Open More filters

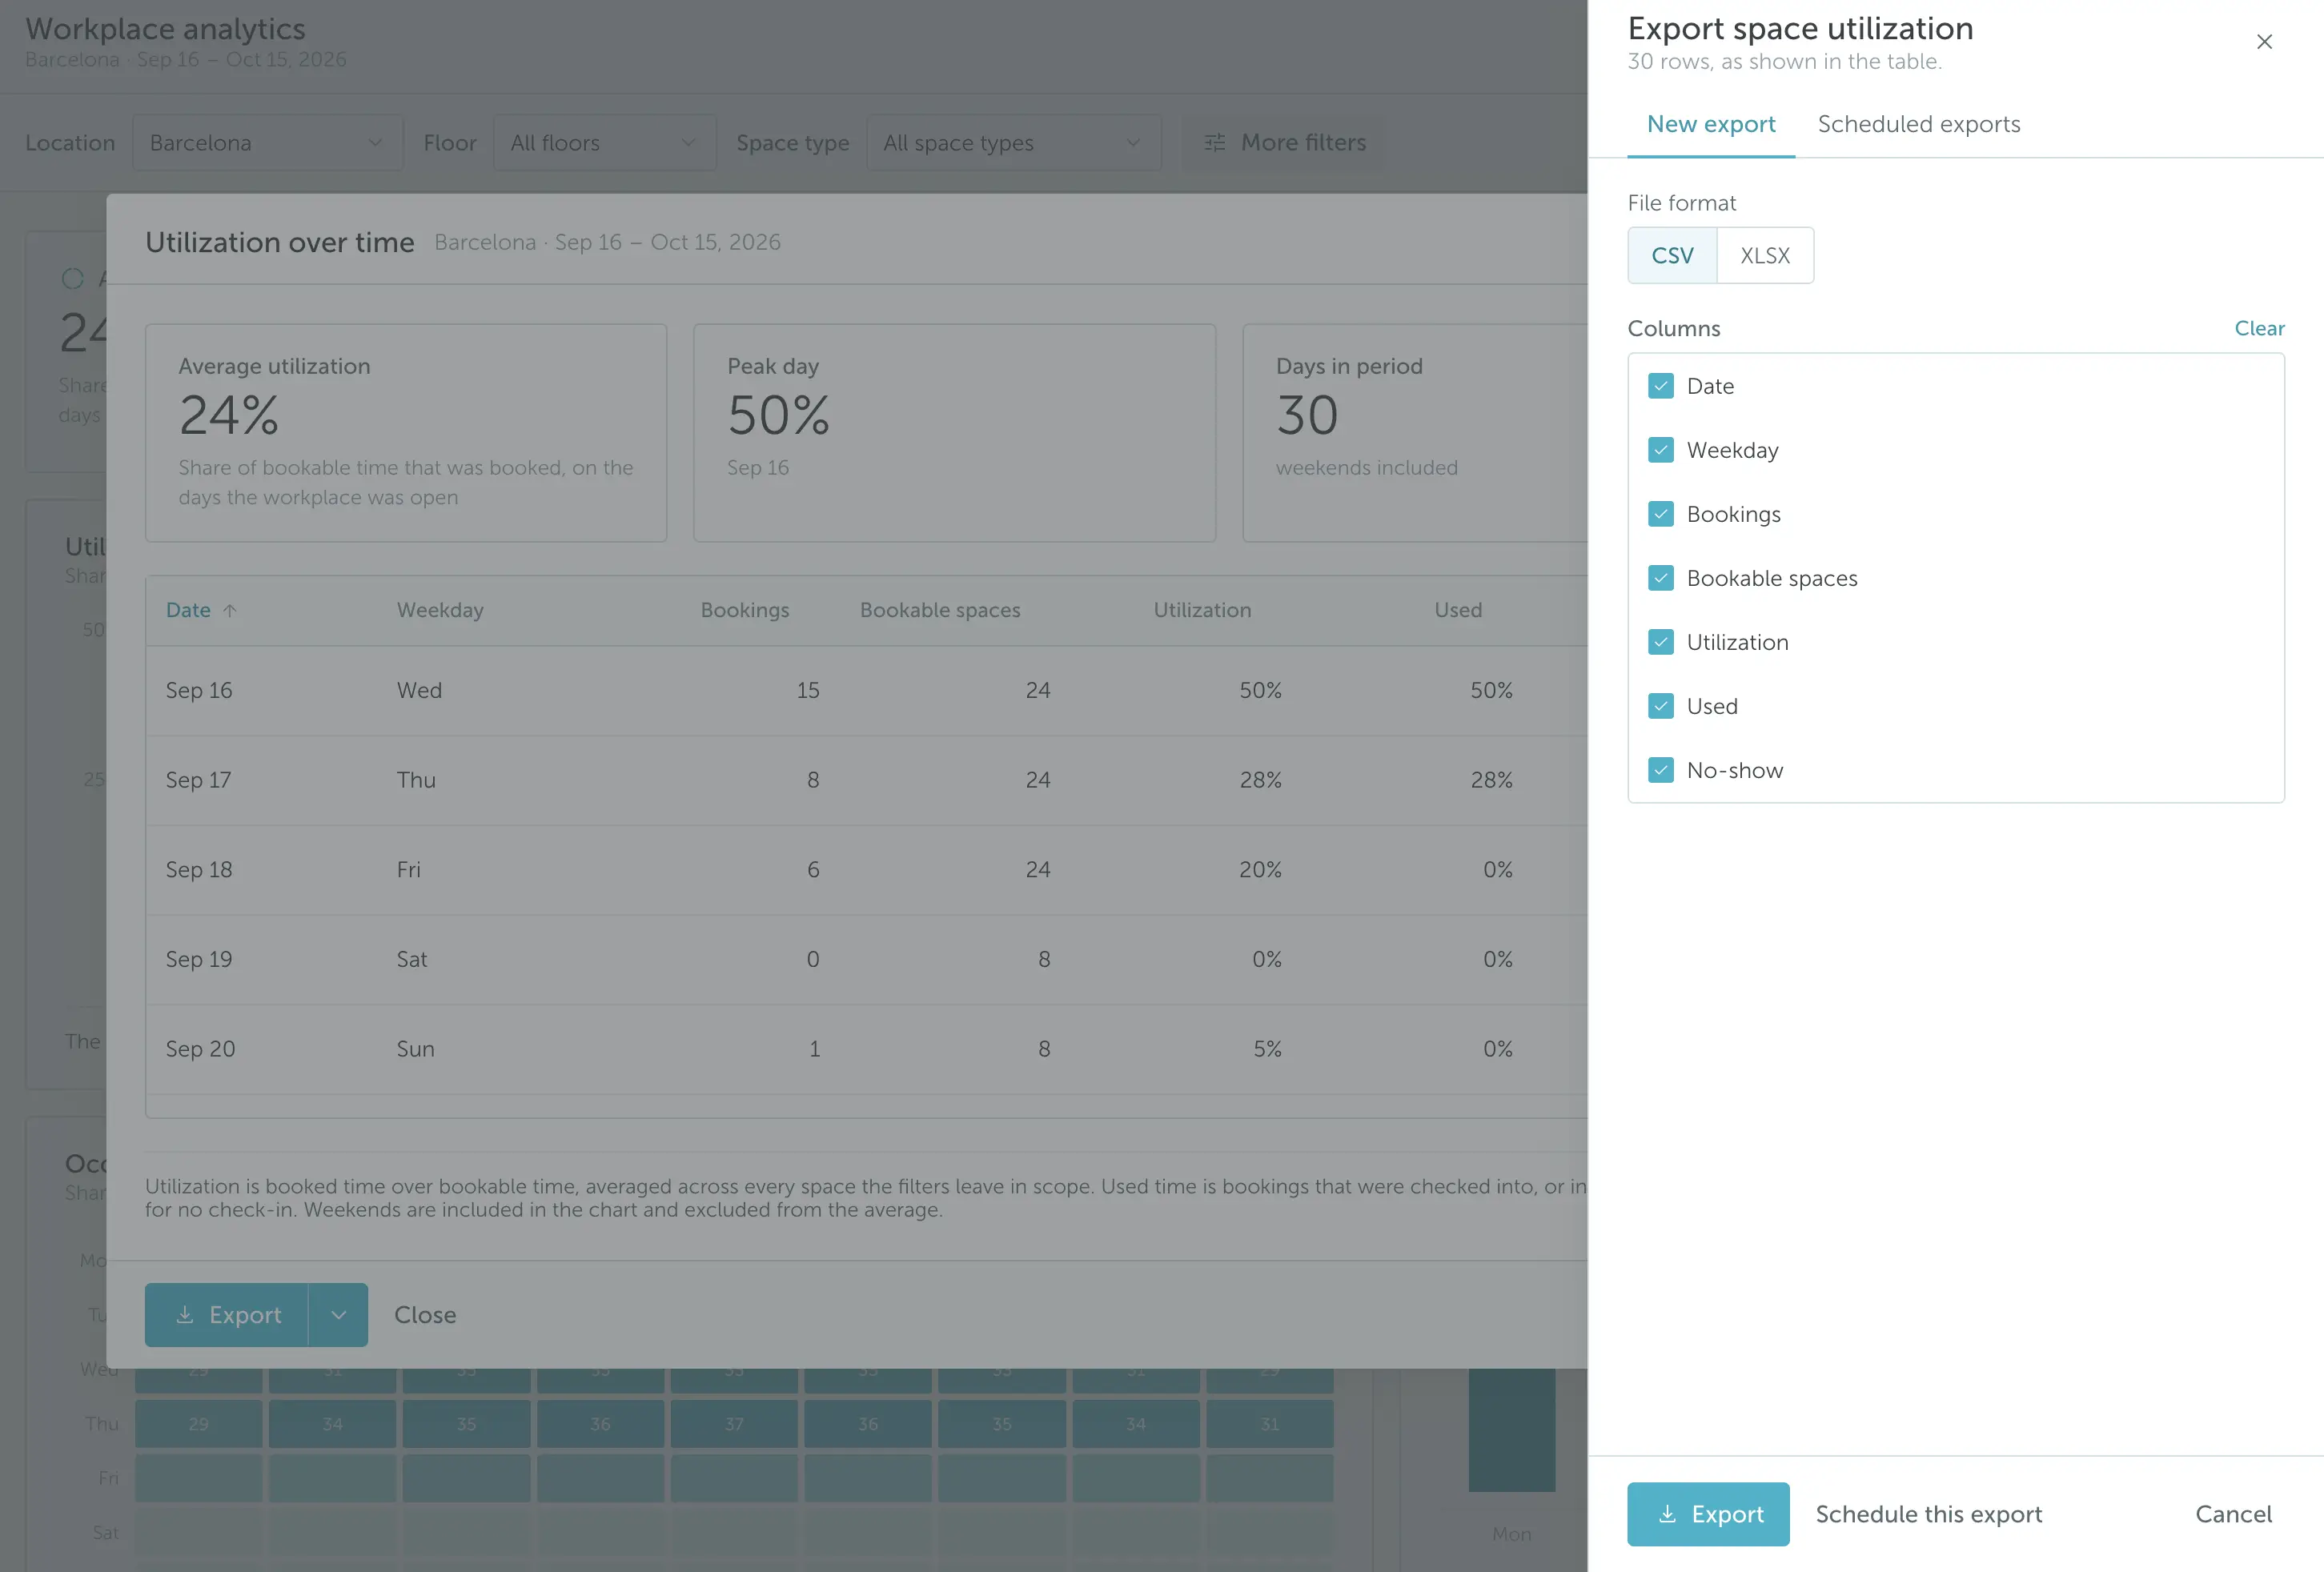[x=1283, y=143]
